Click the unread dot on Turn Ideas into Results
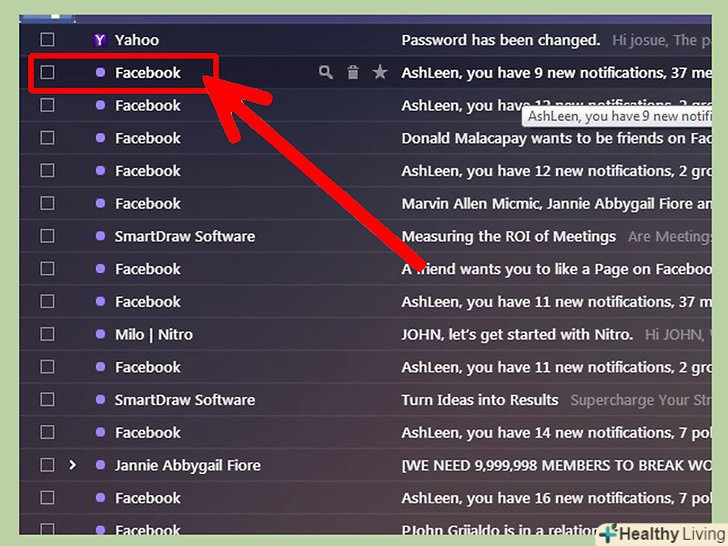This screenshot has height=546, width=728. pos(100,399)
